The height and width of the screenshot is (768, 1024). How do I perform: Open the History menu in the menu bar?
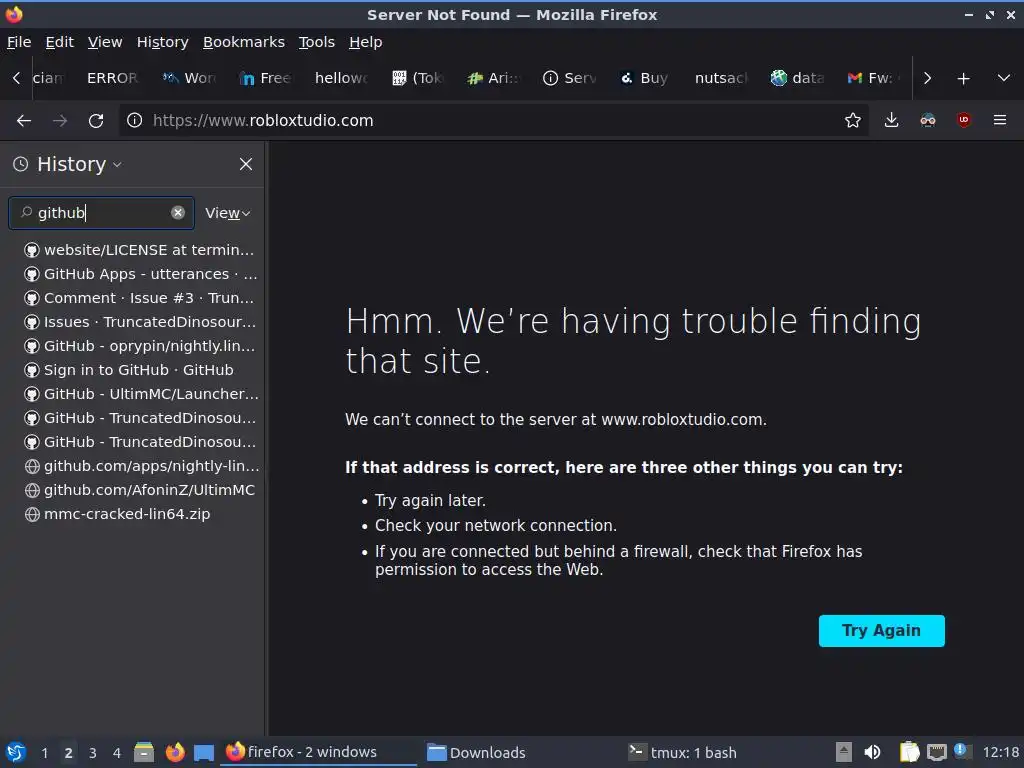(163, 42)
